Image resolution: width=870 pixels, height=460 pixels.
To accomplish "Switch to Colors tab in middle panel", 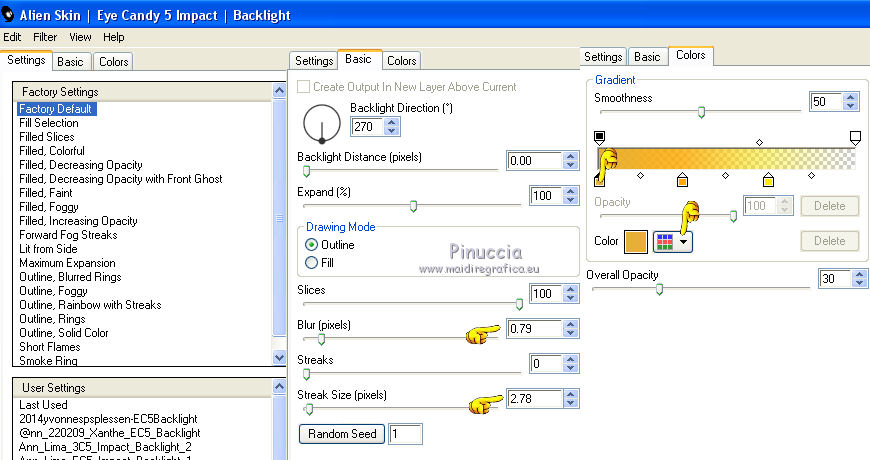I will 402,60.
